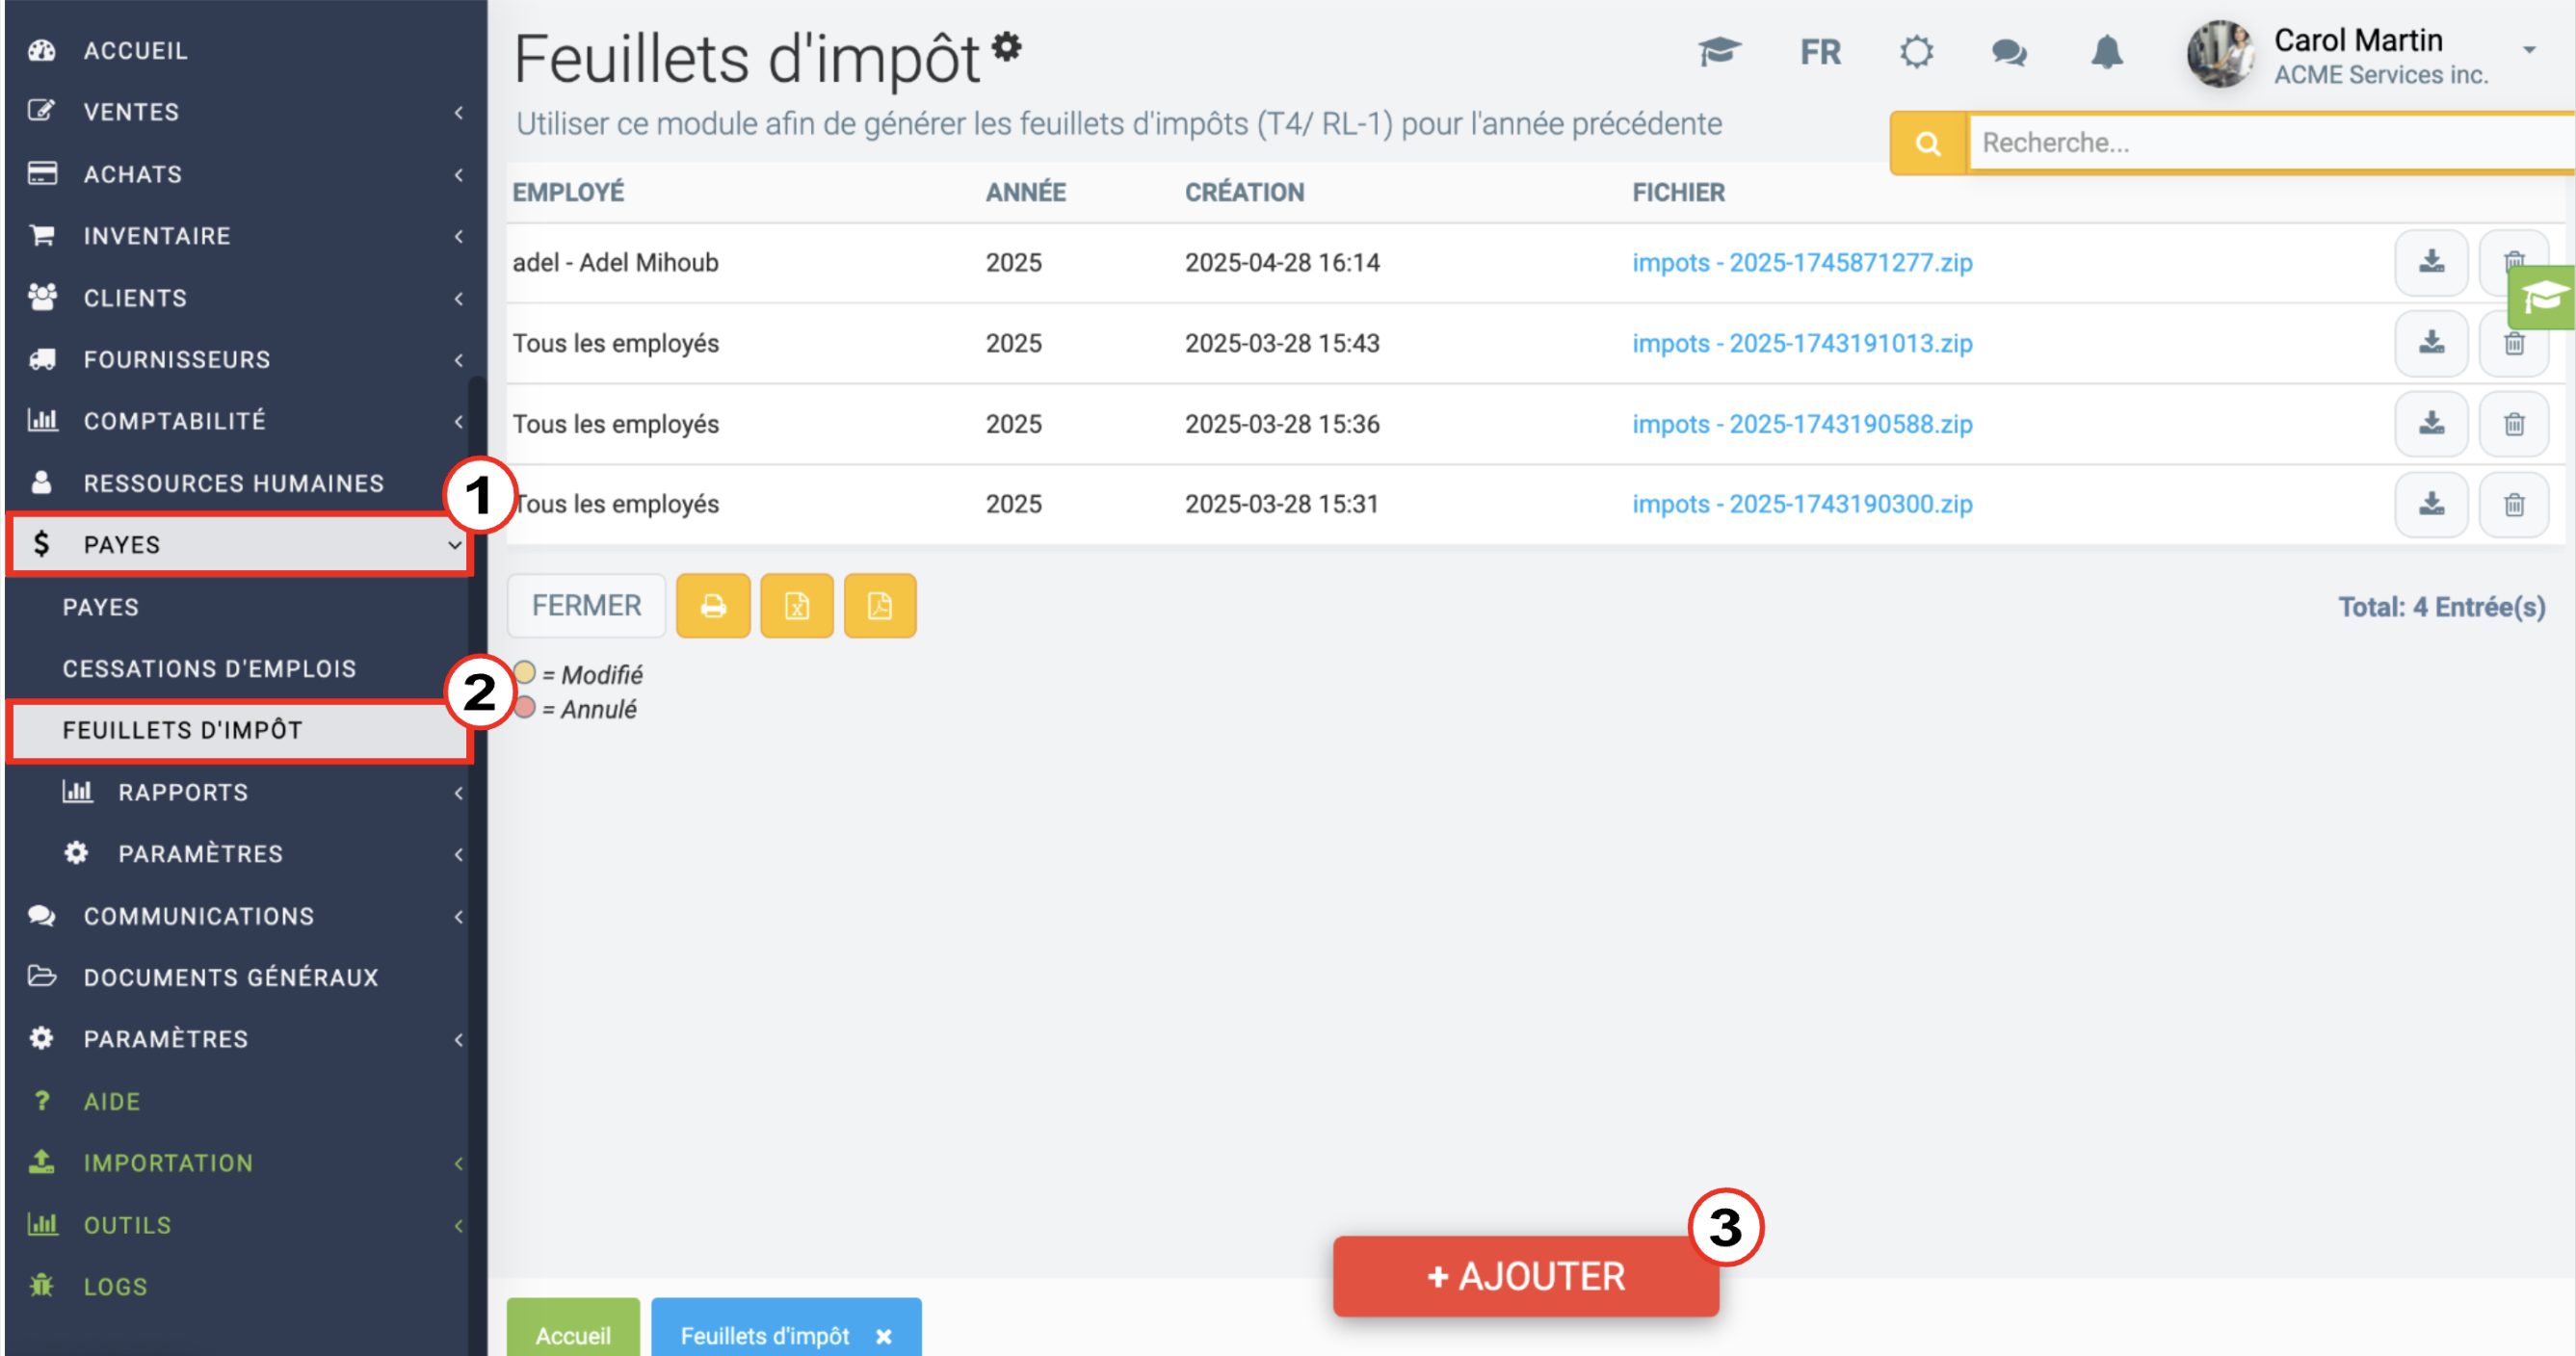Click the print icon button
The height and width of the screenshot is (1356, 2576).
[x=713, y=606]
